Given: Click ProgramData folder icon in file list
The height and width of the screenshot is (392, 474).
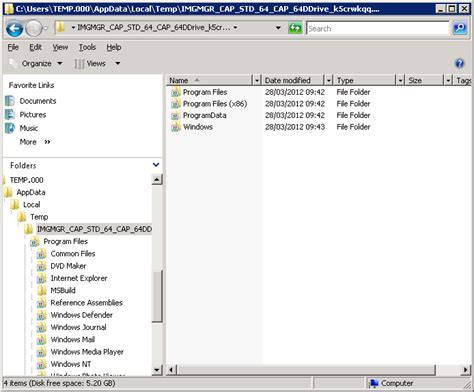Looking at the screenshot, I should [176, 115].
